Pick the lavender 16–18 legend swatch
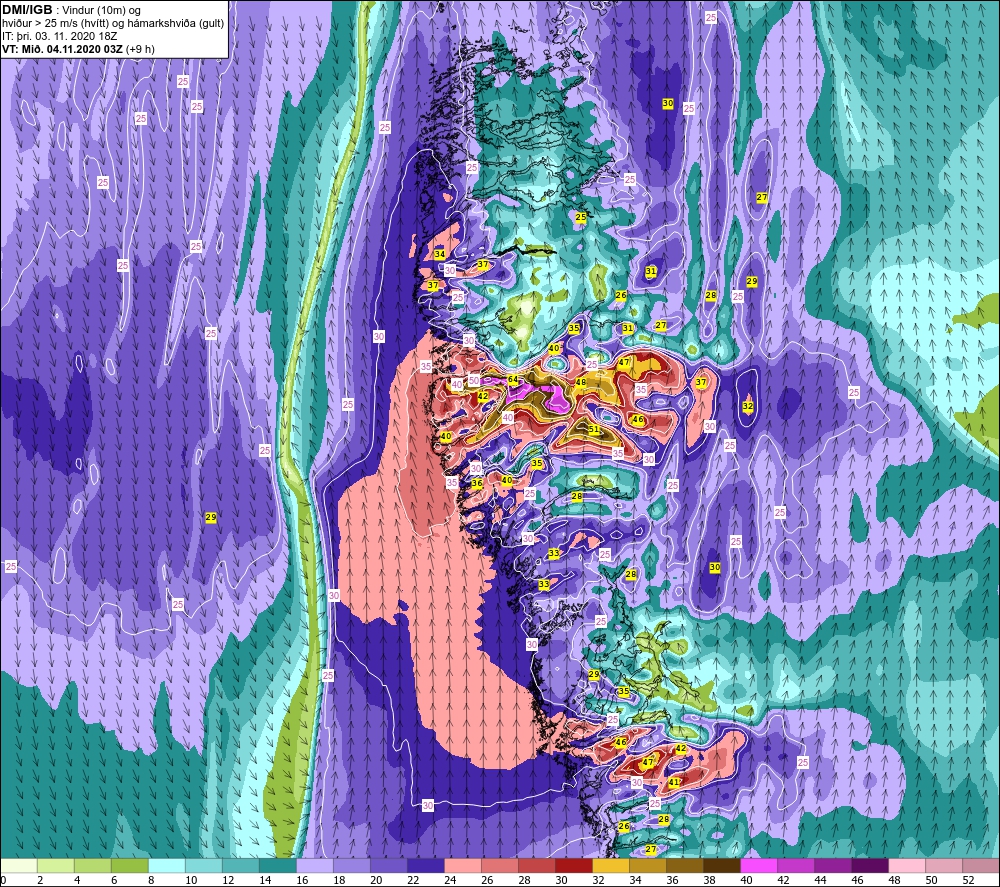This screenshot has width=1000, height=887. tap(315, 865)
